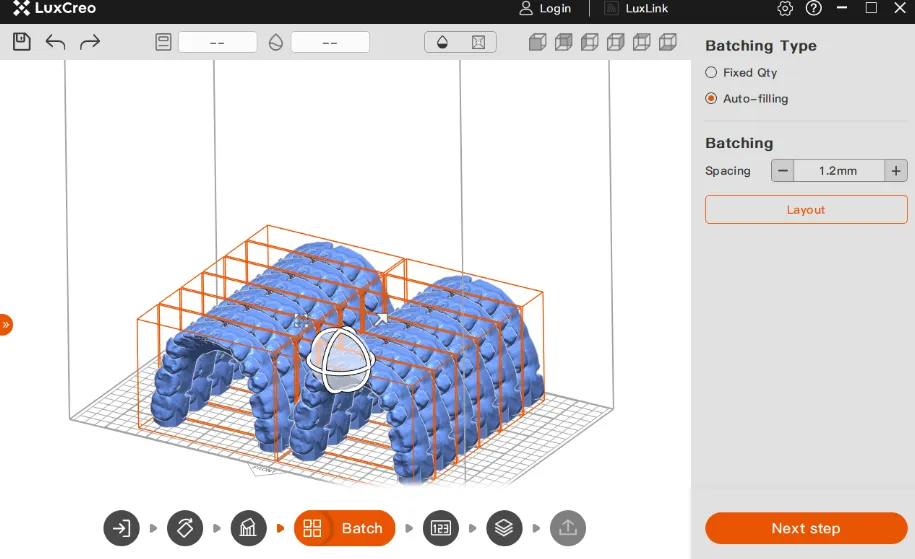Go to the Orient step icon
This screenshot has height=559, width=915.
(185, 528)
